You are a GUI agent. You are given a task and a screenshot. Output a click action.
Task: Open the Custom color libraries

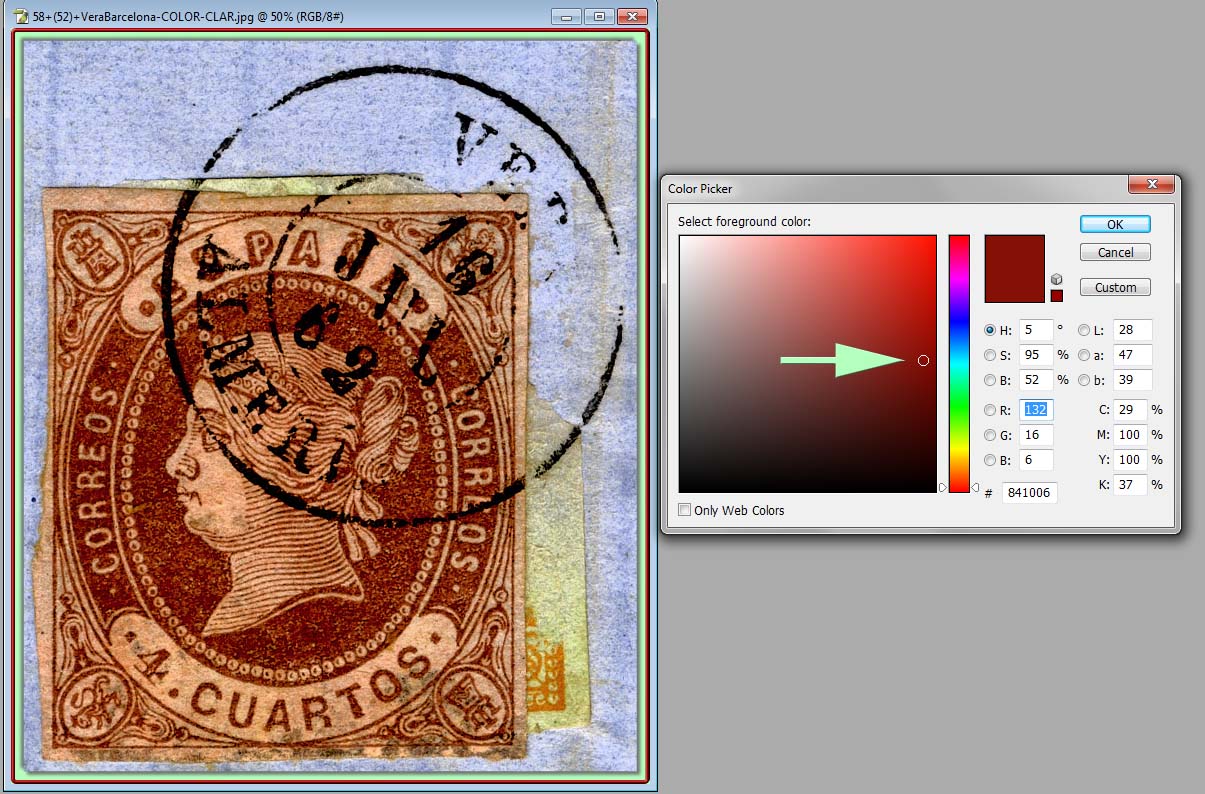(1115, 287)
